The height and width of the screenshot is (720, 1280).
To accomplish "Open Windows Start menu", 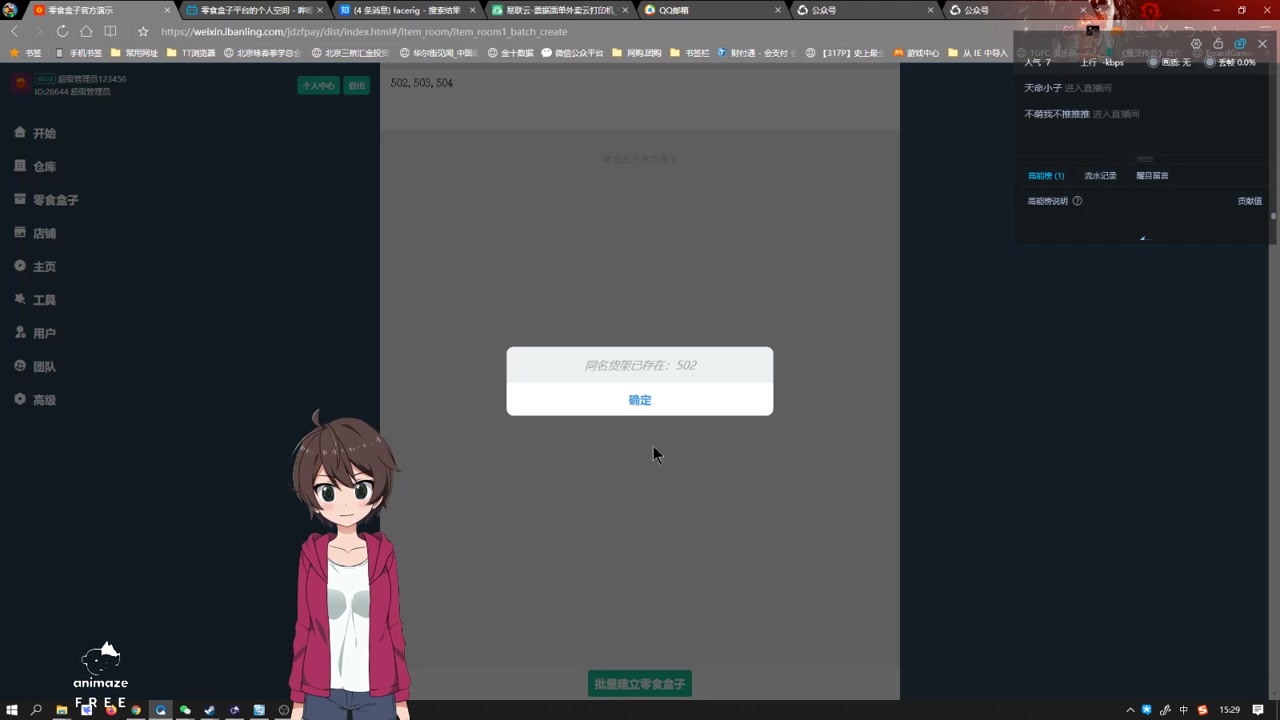I will 12,710.
